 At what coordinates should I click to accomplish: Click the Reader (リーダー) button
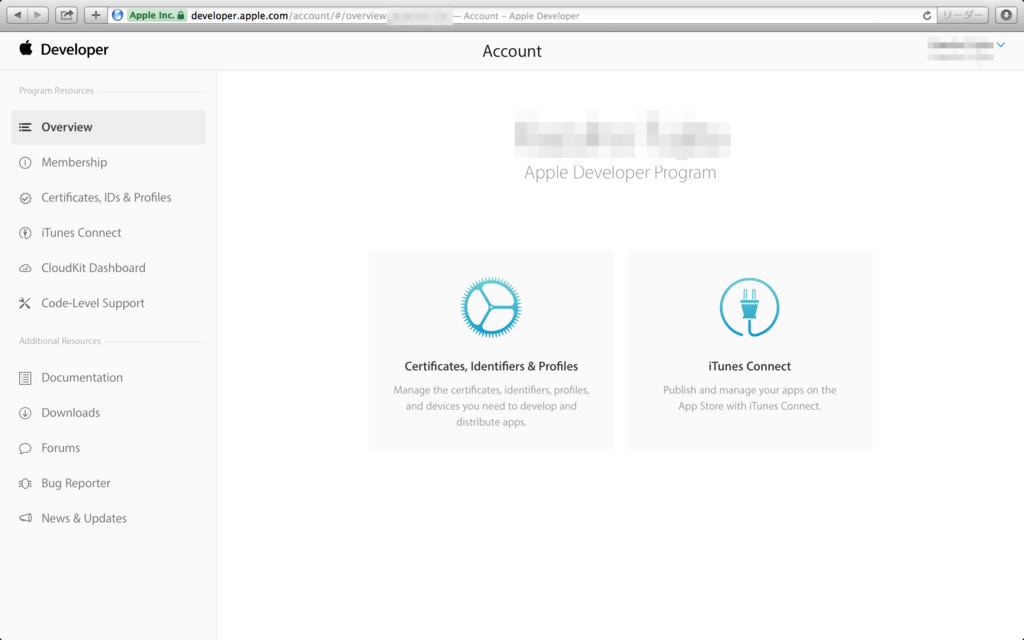pyautogui.click(x=963, y=15)
